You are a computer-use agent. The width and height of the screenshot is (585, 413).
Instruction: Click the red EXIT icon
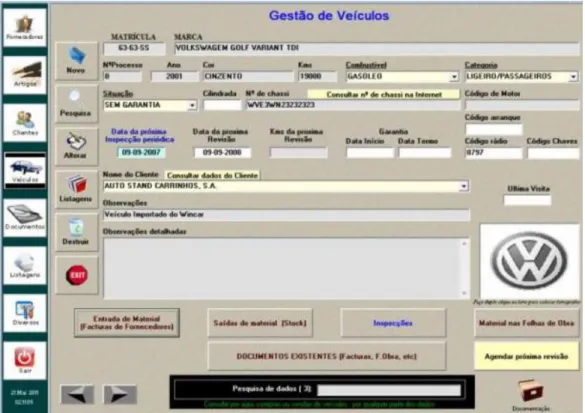(x=76, y=275)
